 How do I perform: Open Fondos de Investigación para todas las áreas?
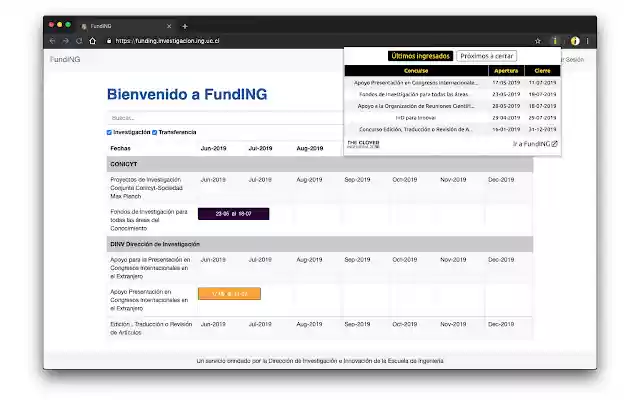(x=149, y=220)
